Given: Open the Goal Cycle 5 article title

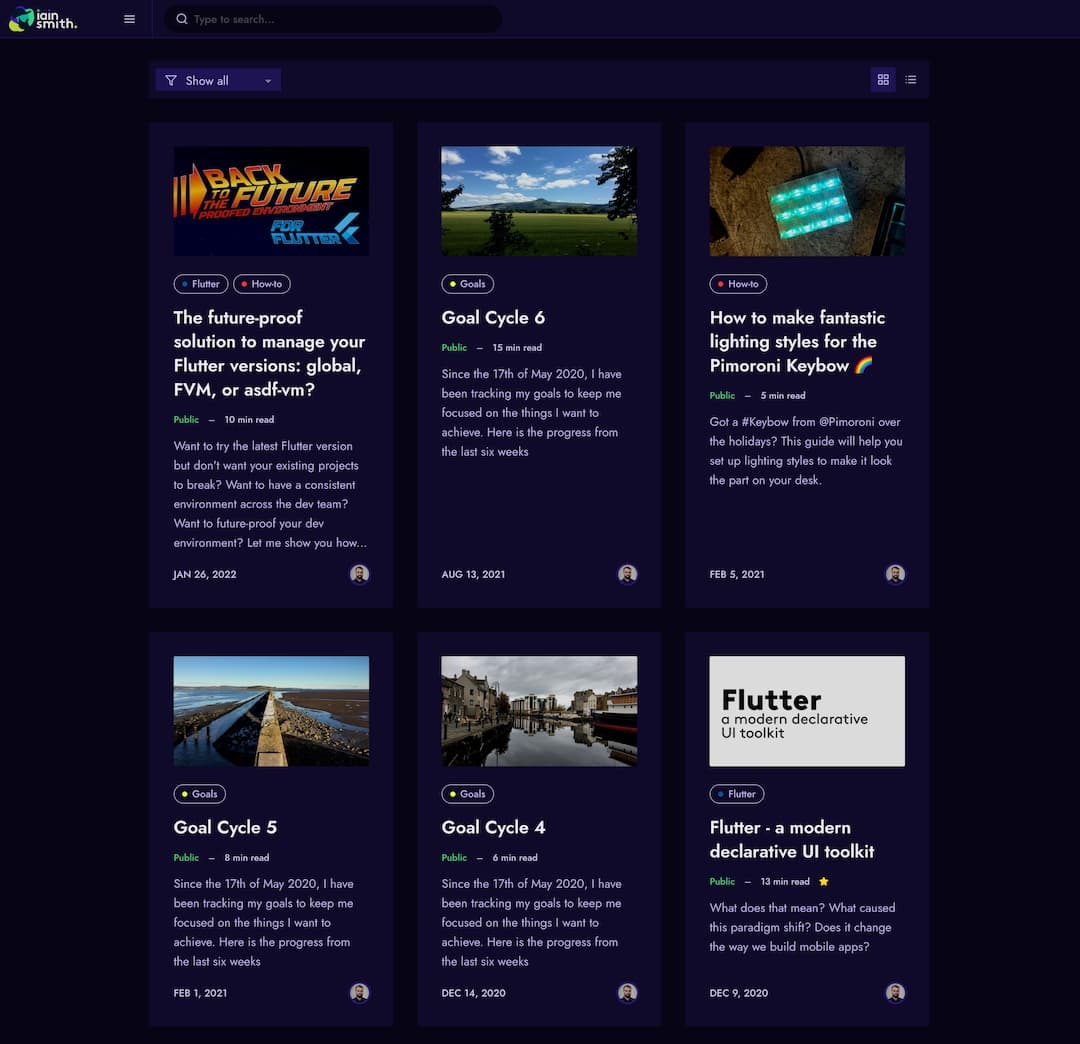Looking at the screenshot, I should click(225, 827).
